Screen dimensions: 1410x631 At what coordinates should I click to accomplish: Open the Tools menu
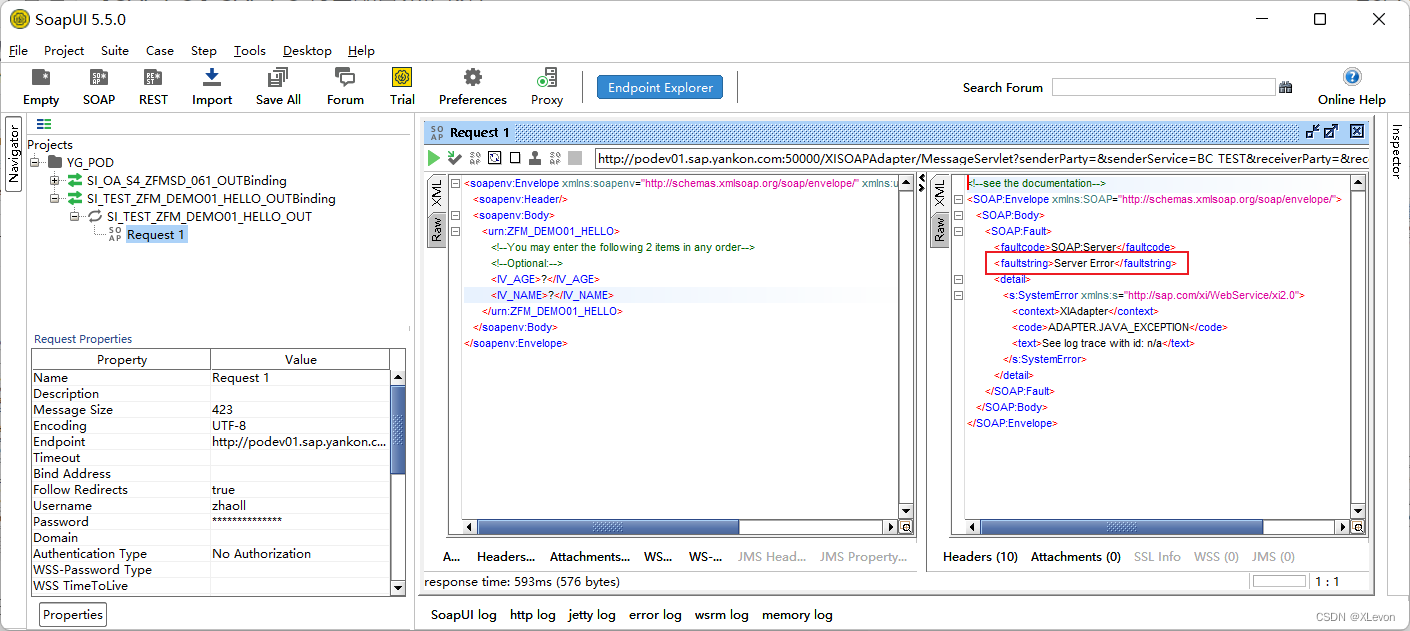coord(250,51)
